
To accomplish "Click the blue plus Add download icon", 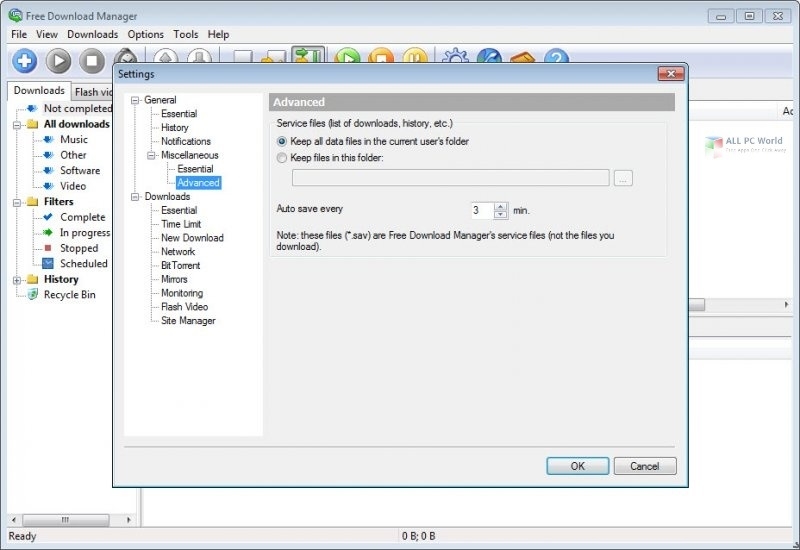I will click(24, 61).
